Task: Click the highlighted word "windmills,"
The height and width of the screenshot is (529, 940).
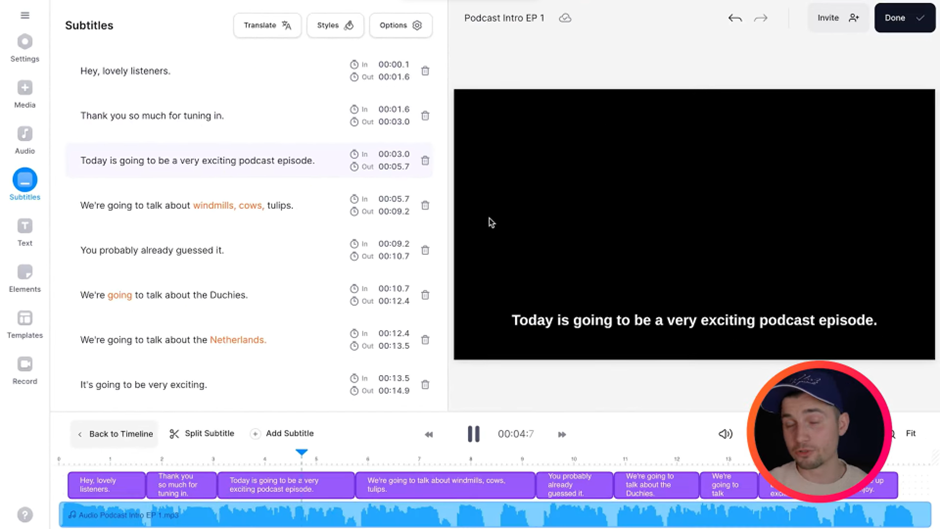Action: click(x=214, y=205)
